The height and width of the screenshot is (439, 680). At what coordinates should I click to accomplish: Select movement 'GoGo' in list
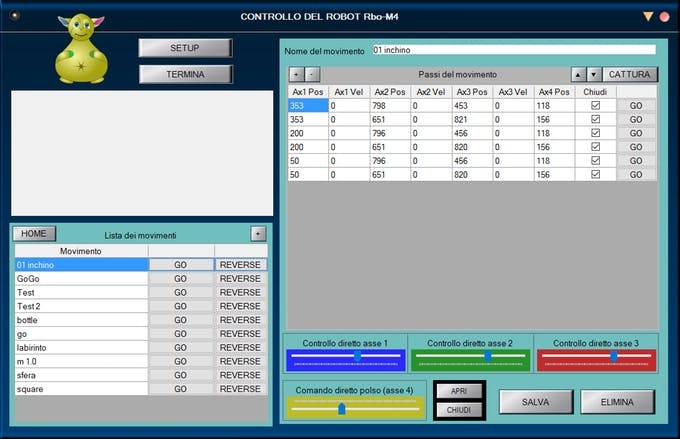(x=82, y=278)
